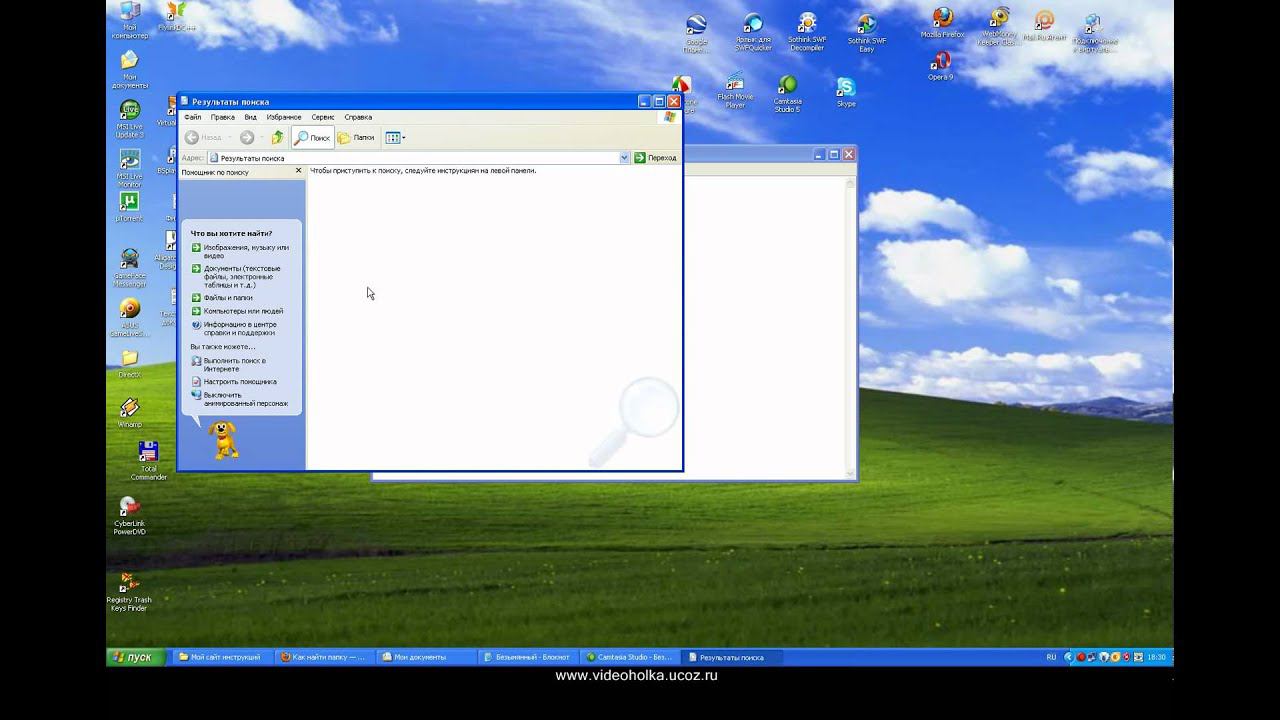Launch MSI Live Update 3 from the desktop
This screenshot has width=1280, height=720.
pos(129,116)
